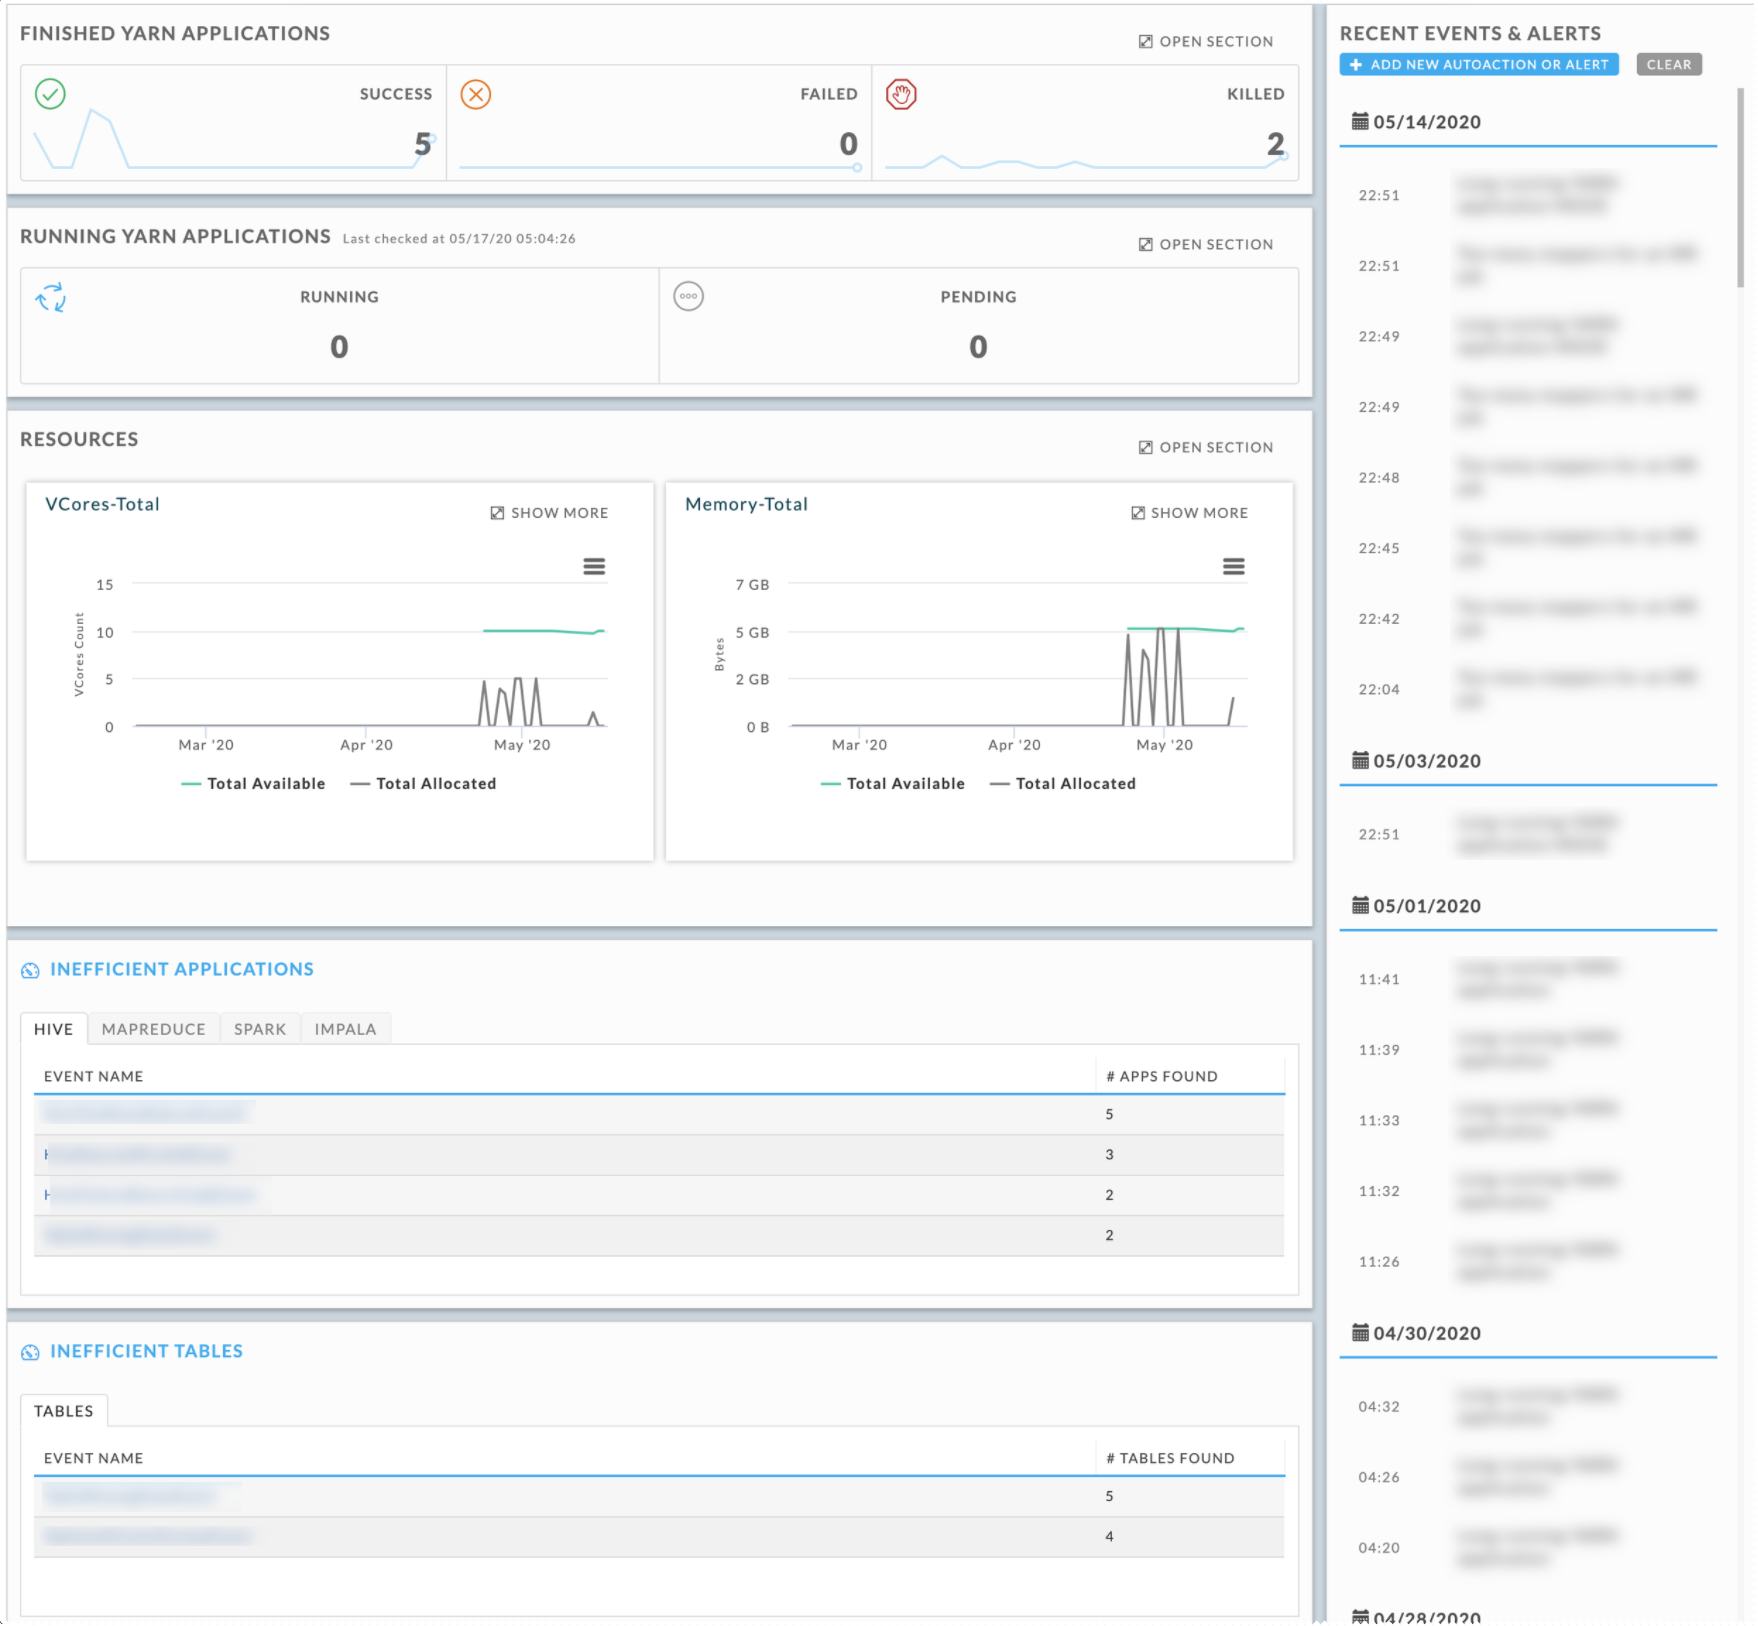The image size is (1758, 1626).
Task: Show more of the Memory-Total chart
Action: point(1189,513)
